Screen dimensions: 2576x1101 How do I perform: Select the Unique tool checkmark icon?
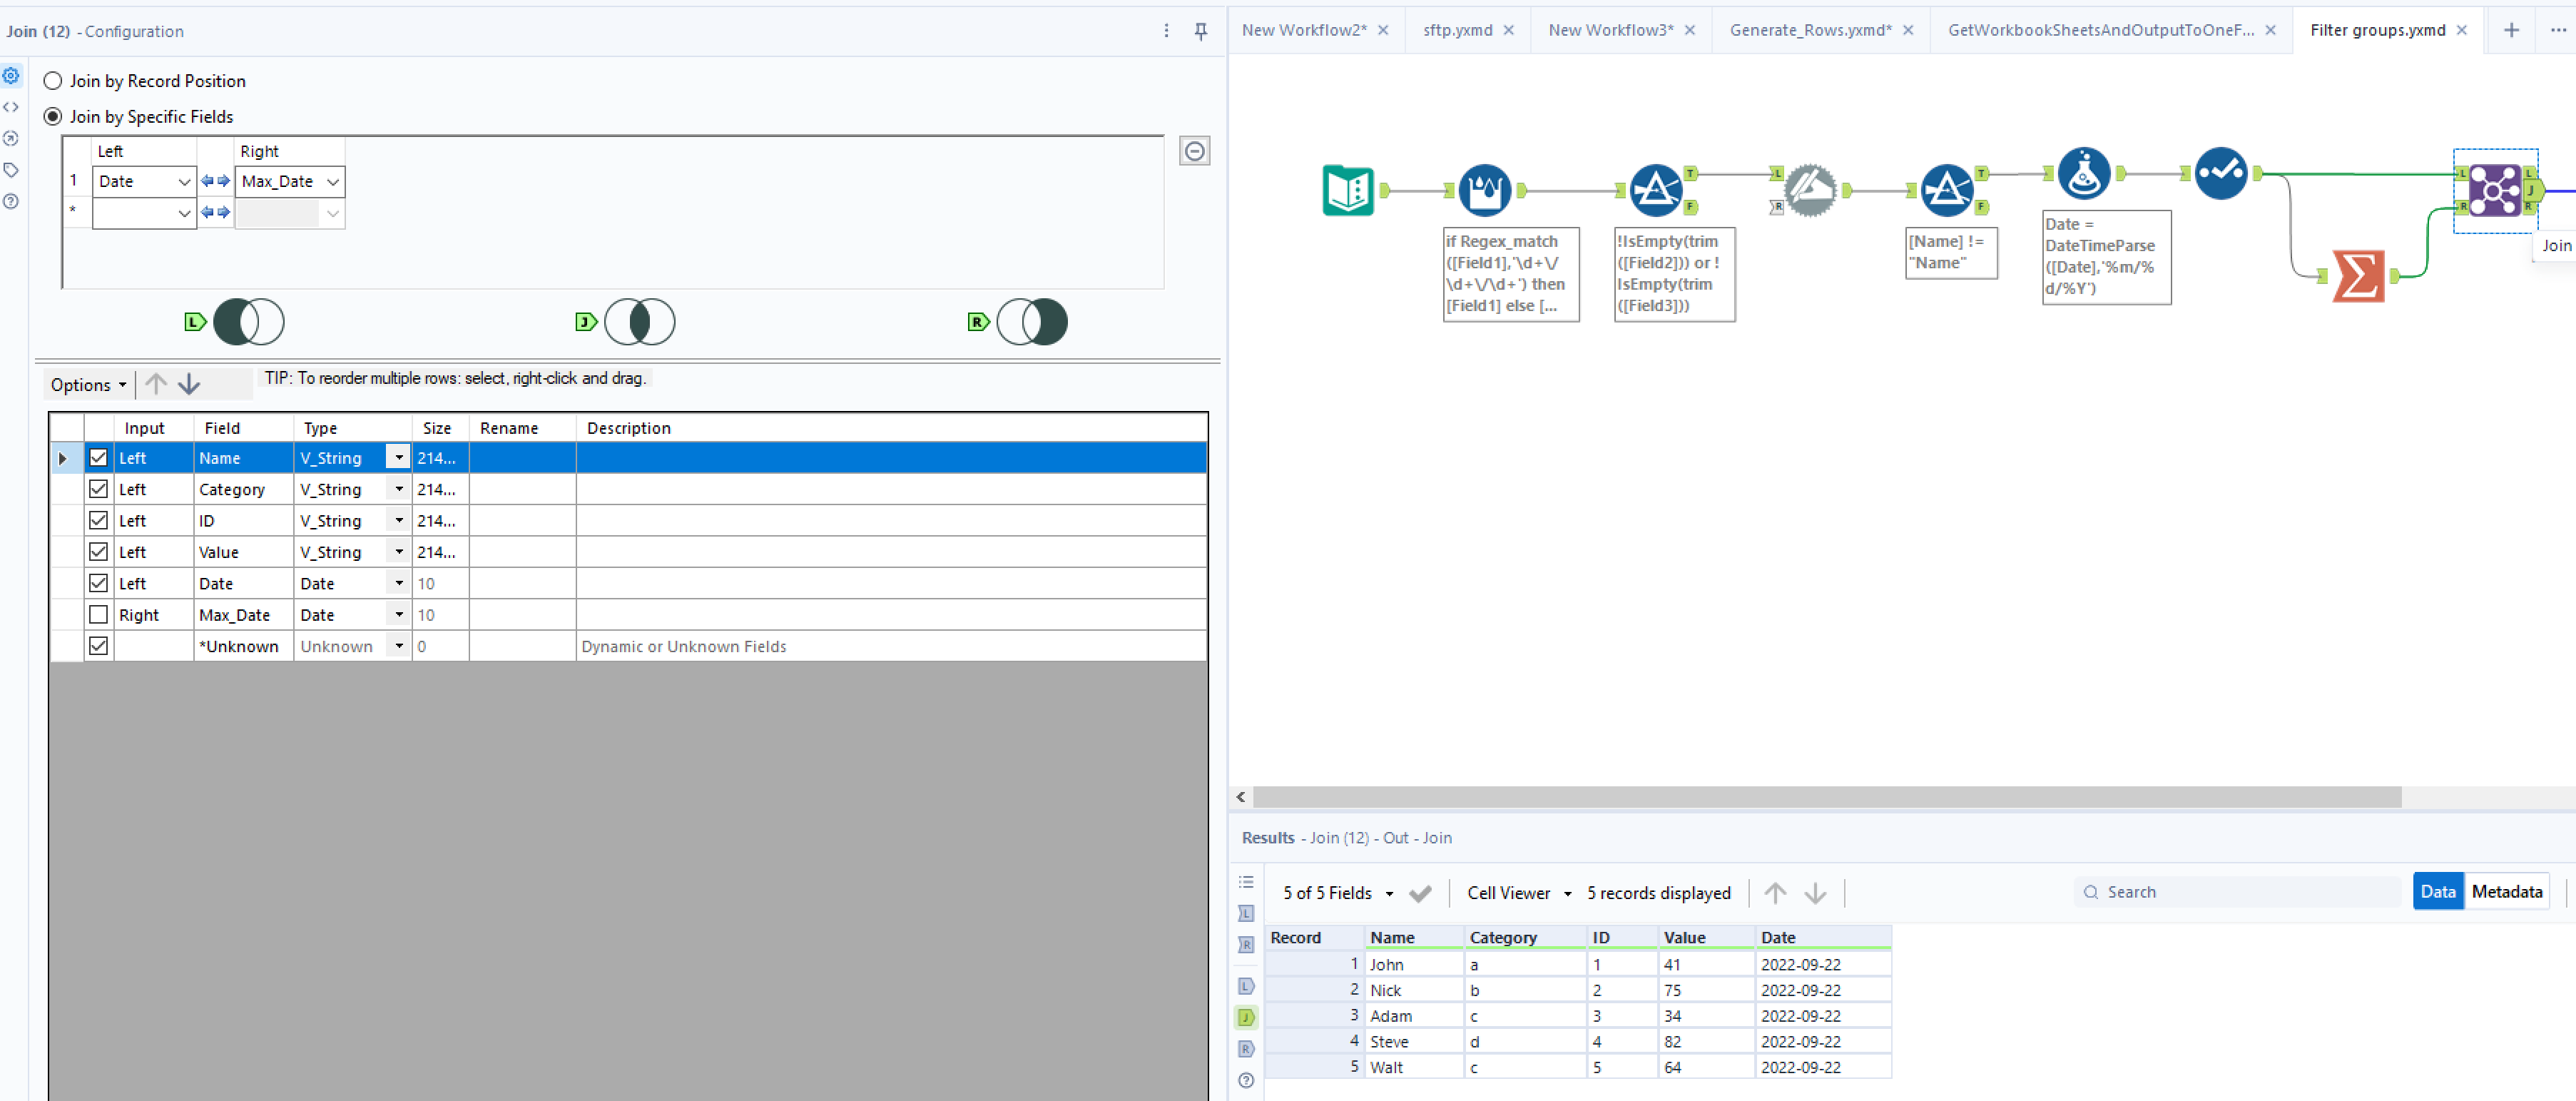2222,172
